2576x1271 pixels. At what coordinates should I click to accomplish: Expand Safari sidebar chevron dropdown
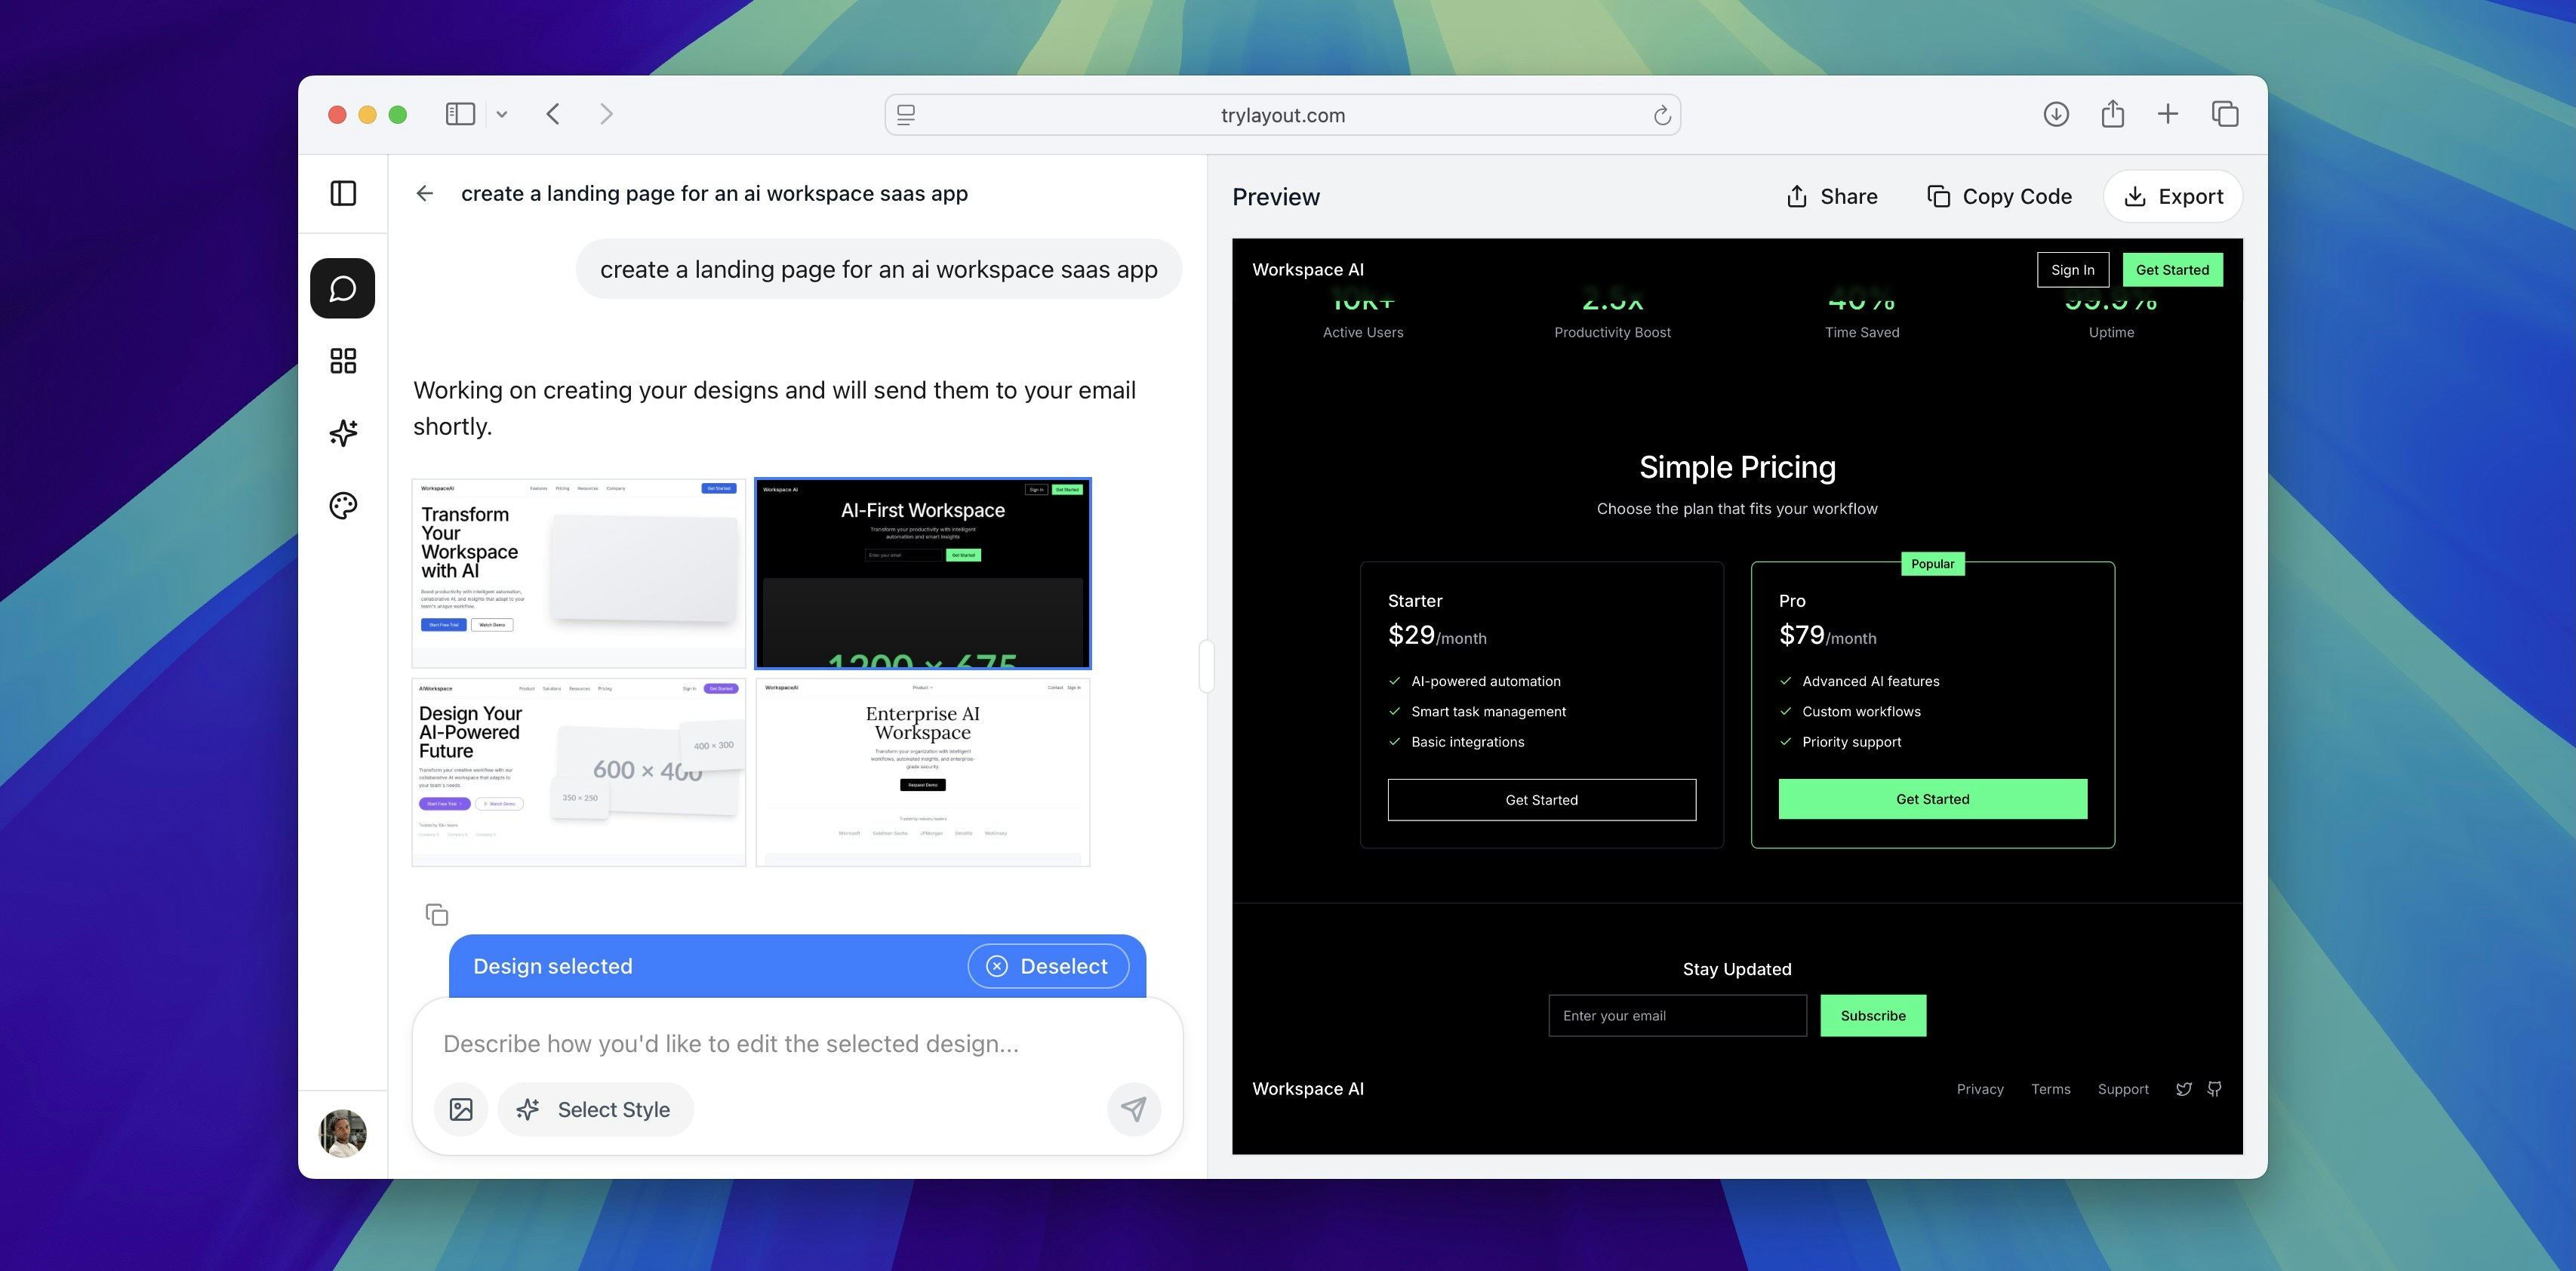[502, 114]
